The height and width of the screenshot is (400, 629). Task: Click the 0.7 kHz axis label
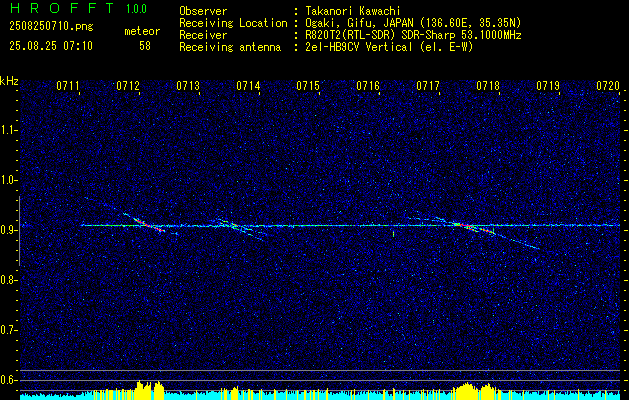click(x=7, y=330)
